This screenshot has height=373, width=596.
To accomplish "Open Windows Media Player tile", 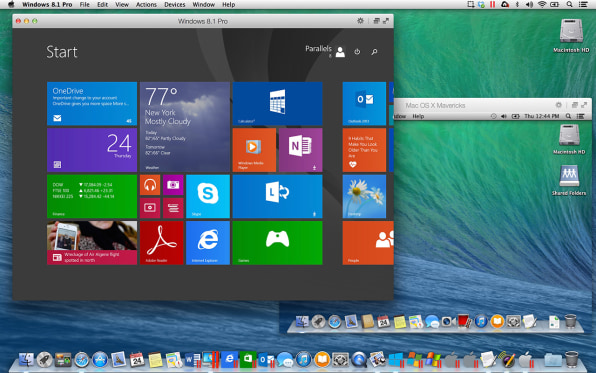I will coord(254,150).
